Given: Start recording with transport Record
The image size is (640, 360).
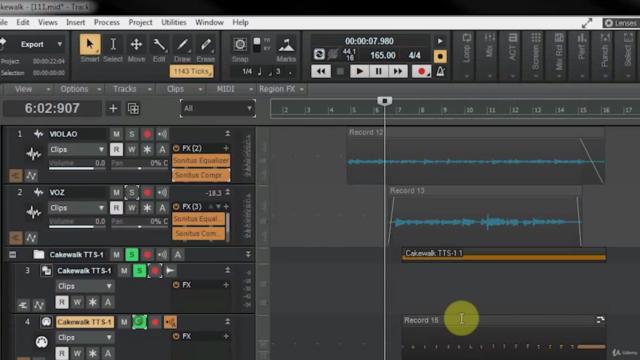Looking at the screenshot, I should point(421,71).
